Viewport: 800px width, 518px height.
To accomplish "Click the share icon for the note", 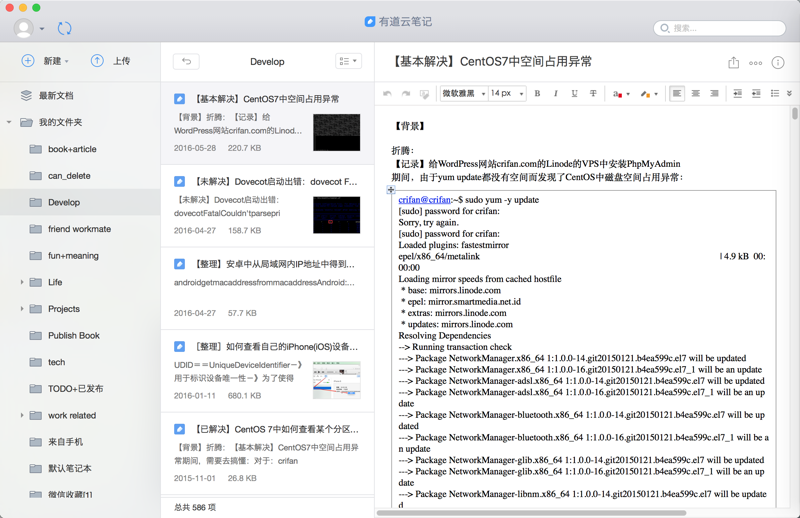I will click(733, 62).
